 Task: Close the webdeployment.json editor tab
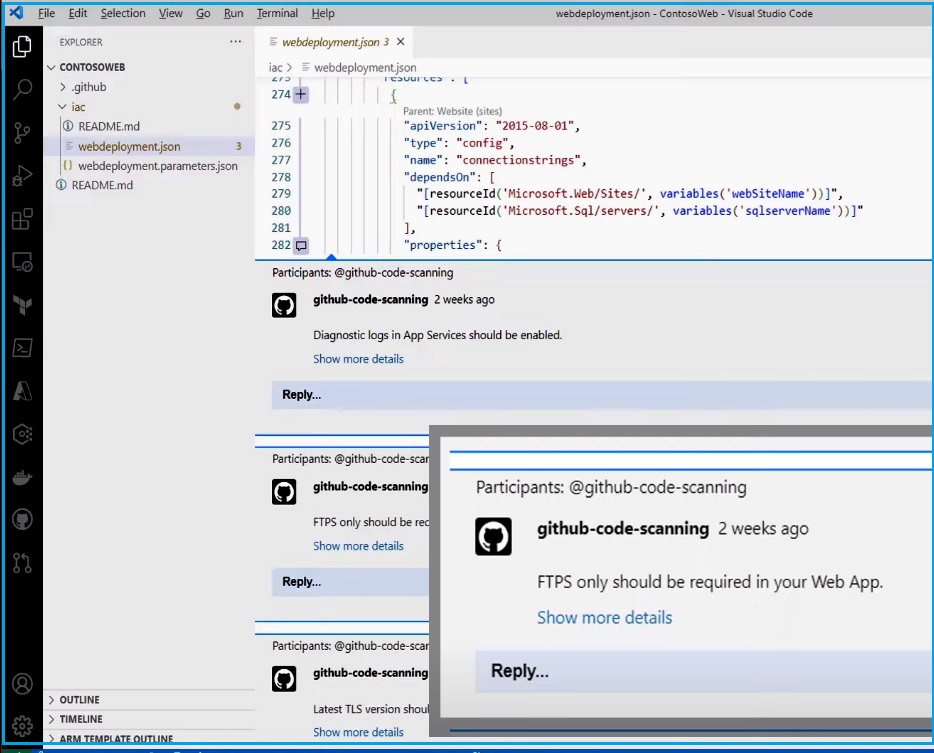tap(401, 42)
